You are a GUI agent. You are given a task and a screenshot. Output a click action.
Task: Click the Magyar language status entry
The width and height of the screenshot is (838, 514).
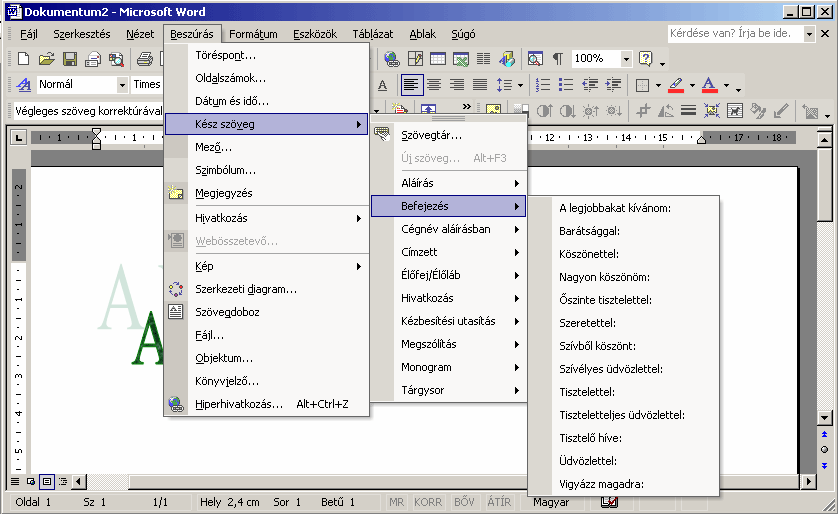[551, 502]
